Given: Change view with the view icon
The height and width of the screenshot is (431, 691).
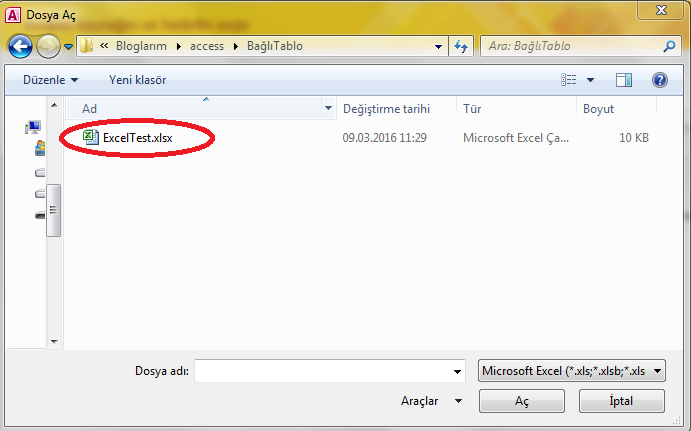Looking at the screenshot, I should pos(568,80).
